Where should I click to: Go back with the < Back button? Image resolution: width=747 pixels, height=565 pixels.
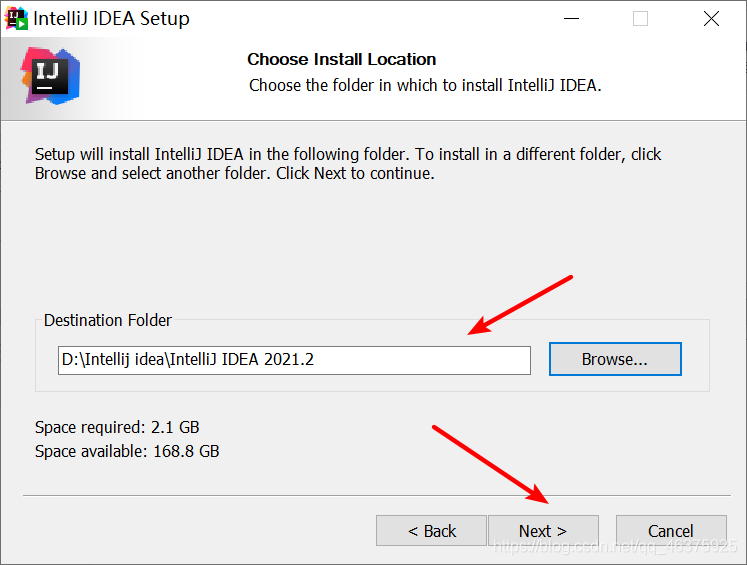pos(431,531)
